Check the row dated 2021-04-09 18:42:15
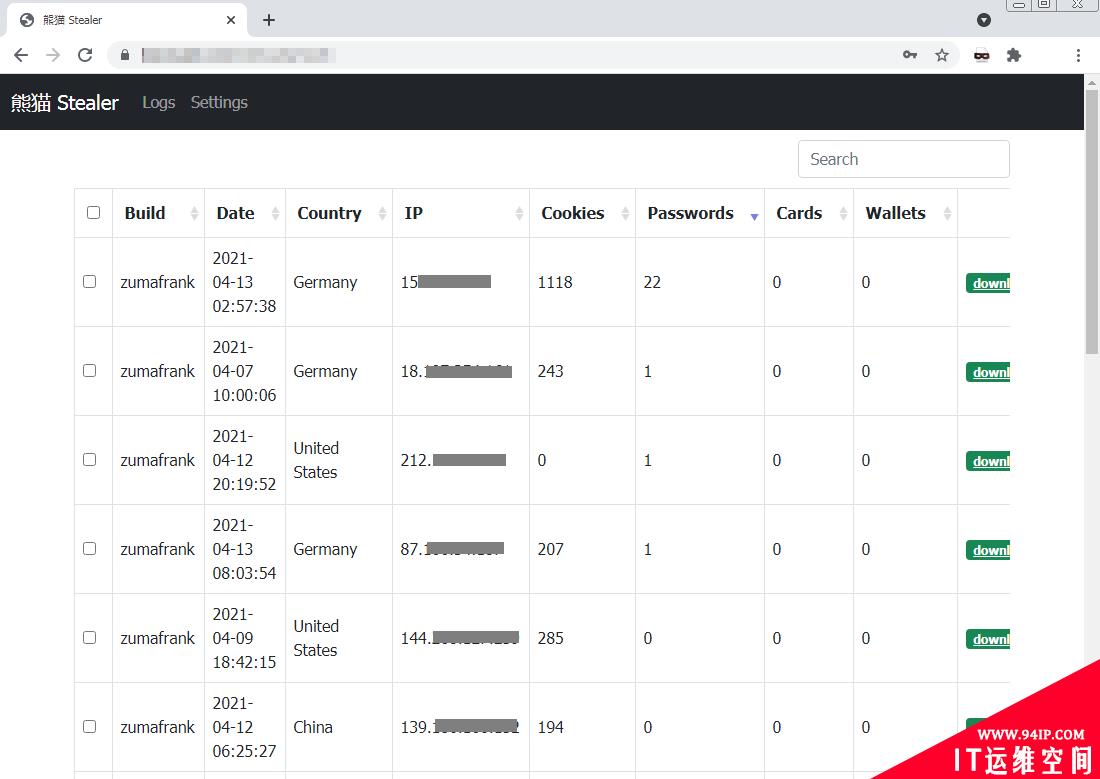Image resolution: width=1100 pixels, height=779 pixels. [x=90, y=637]
